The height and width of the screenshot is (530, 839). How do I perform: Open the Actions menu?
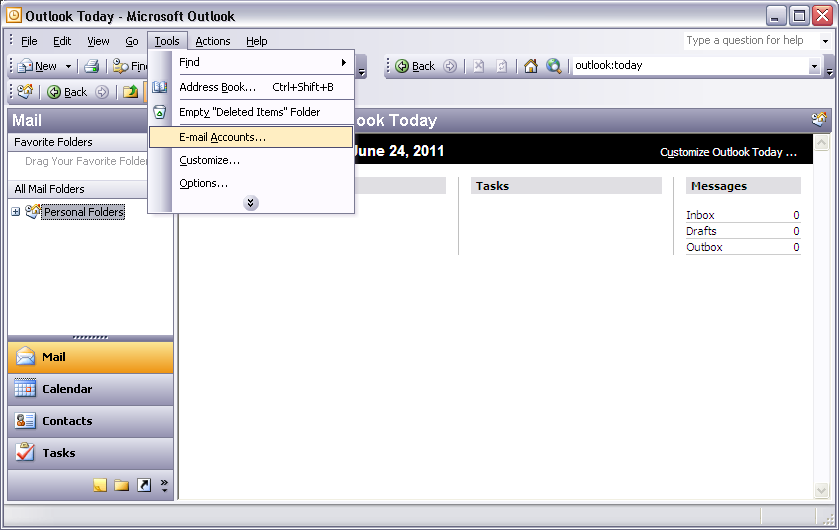pyautogui.click(x=212, y=41)
